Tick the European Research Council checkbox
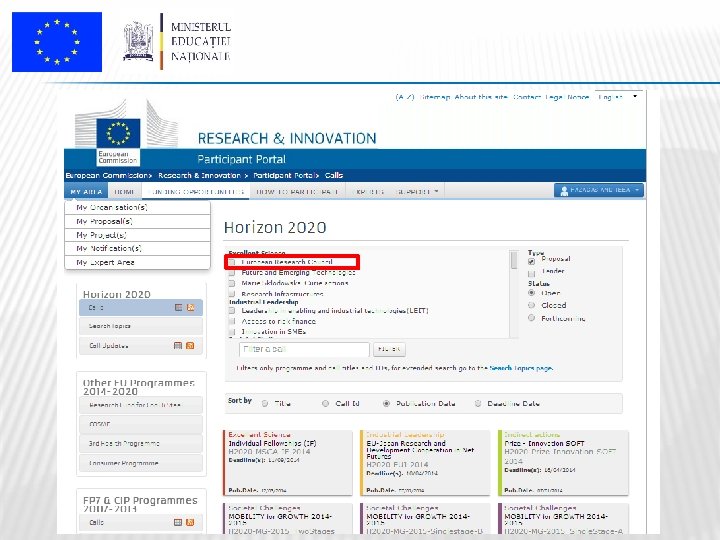This screenshot has width=720, height=540. 232,262
